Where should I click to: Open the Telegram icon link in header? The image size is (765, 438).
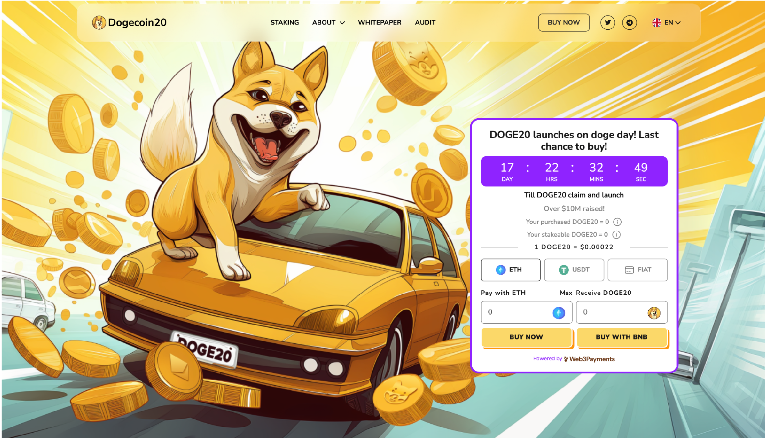click(x=629, y=22)
